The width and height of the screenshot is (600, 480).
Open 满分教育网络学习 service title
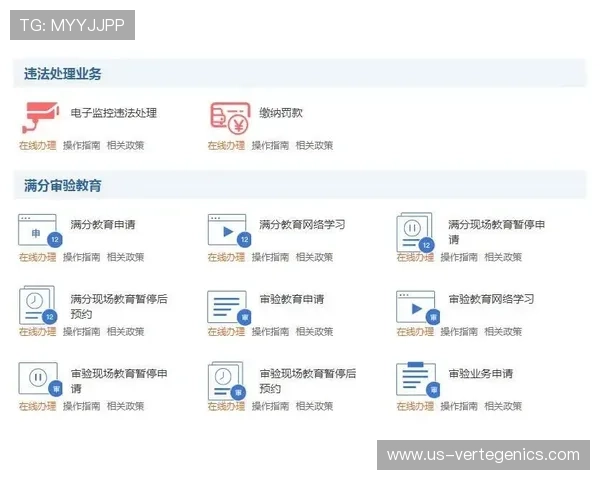(x=302, y=224)
